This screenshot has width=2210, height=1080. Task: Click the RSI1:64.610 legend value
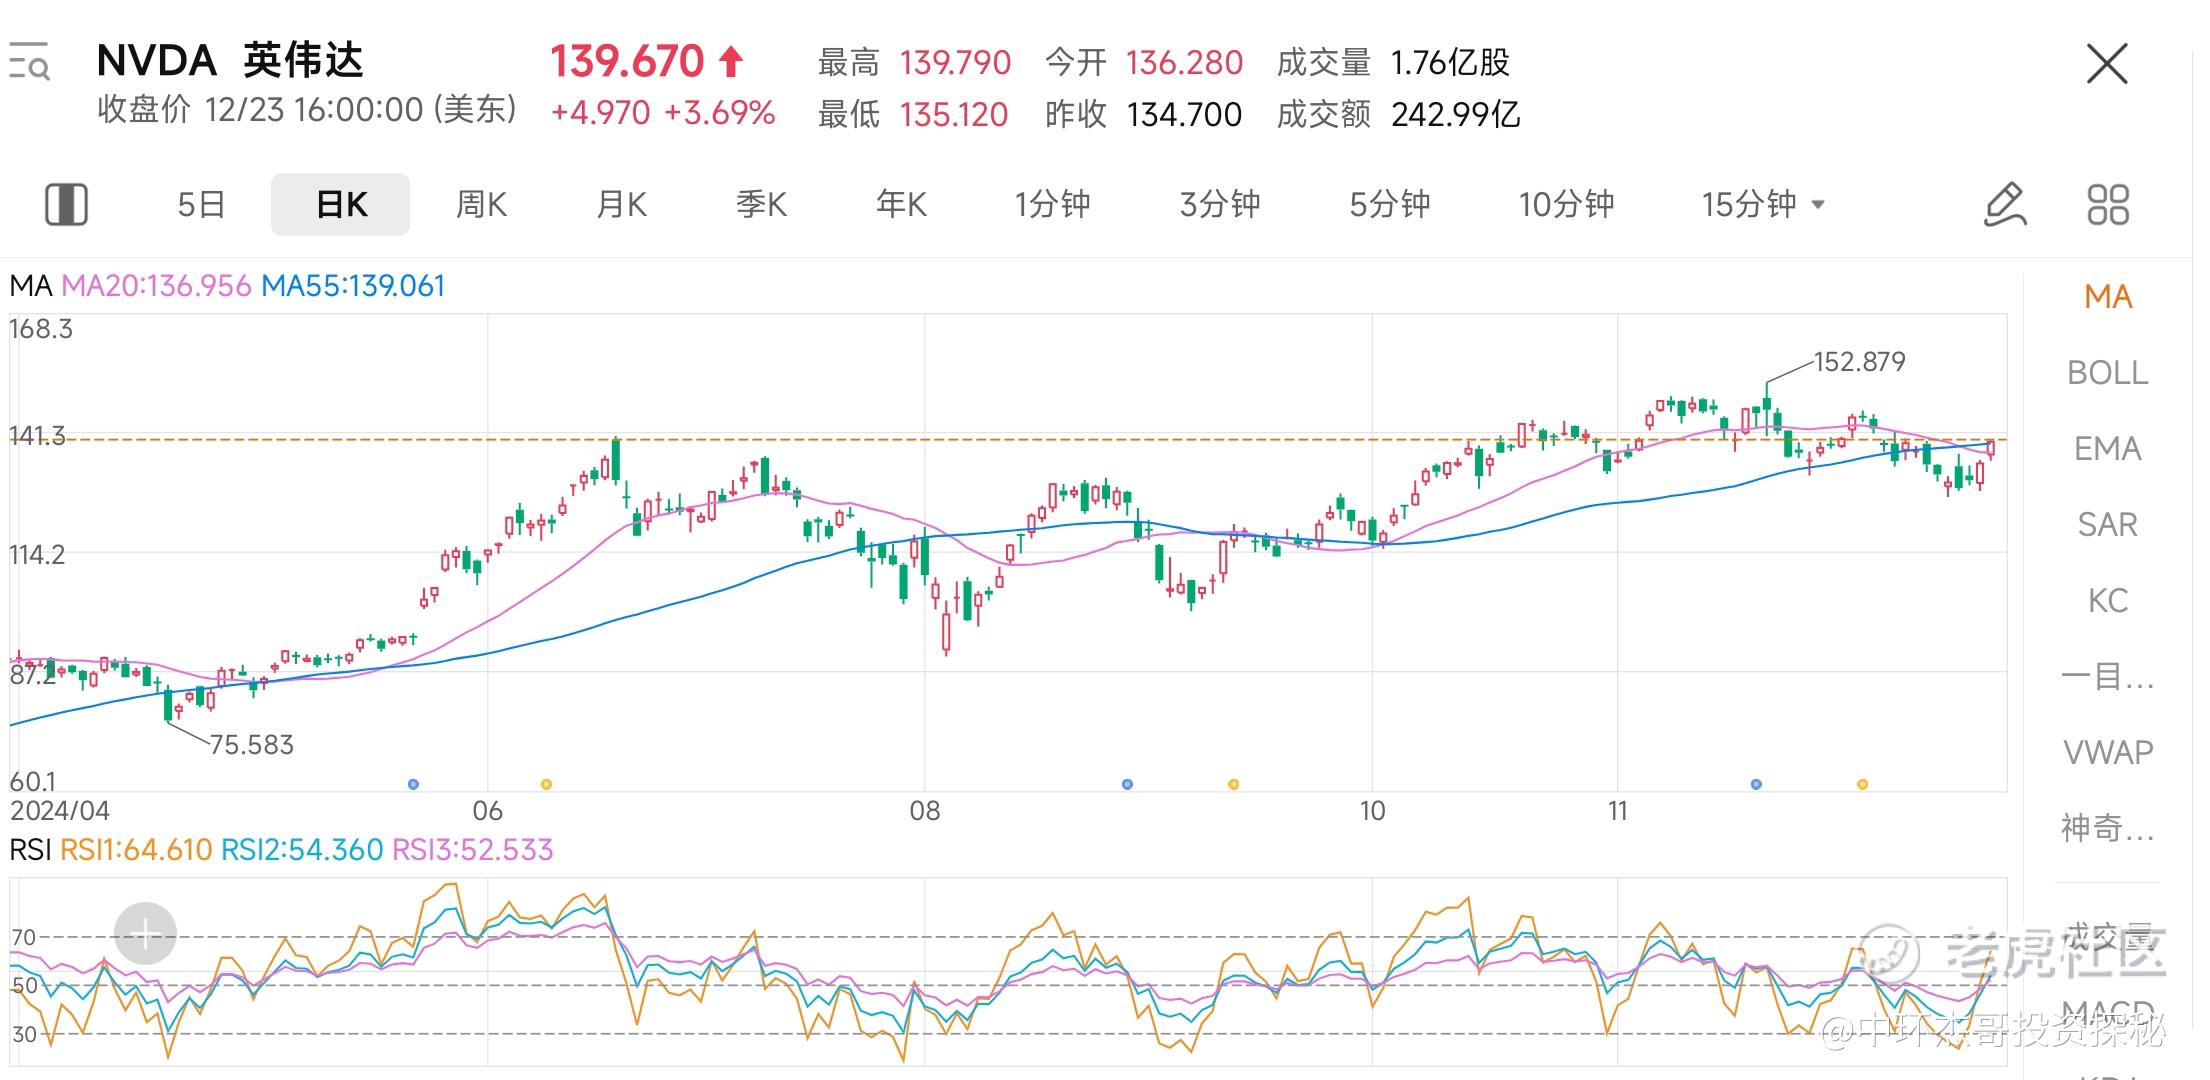(136, 850)
